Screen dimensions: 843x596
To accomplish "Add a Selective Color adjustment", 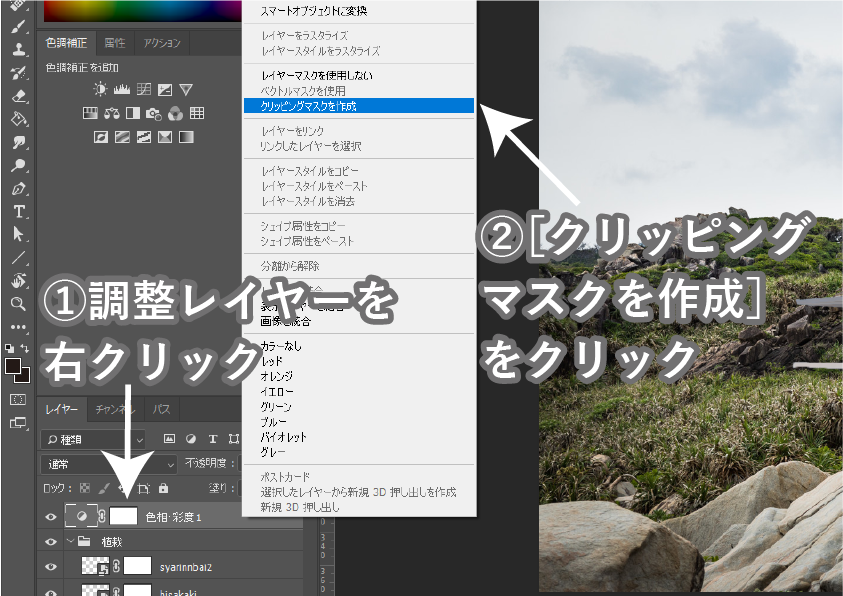I will click(x=165, y=137).
